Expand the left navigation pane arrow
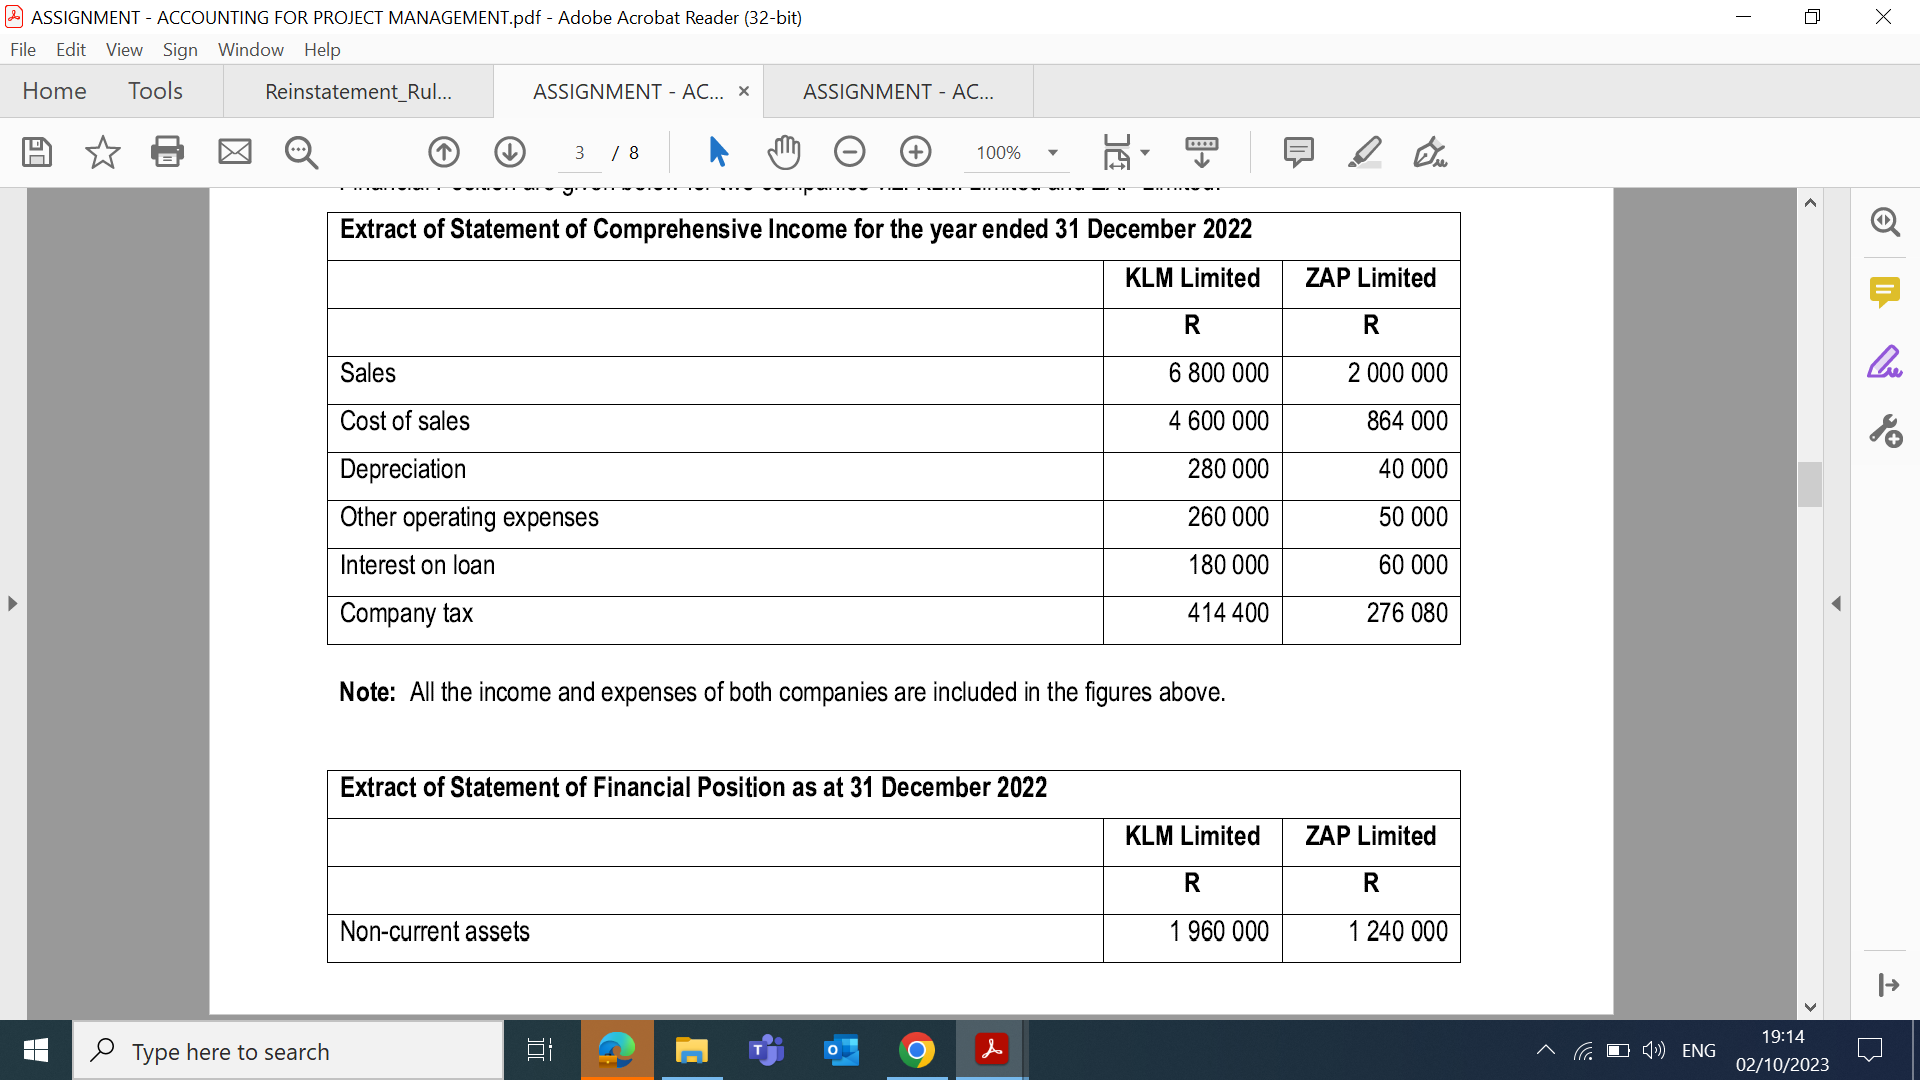1920x1080 pixels. 12,603
